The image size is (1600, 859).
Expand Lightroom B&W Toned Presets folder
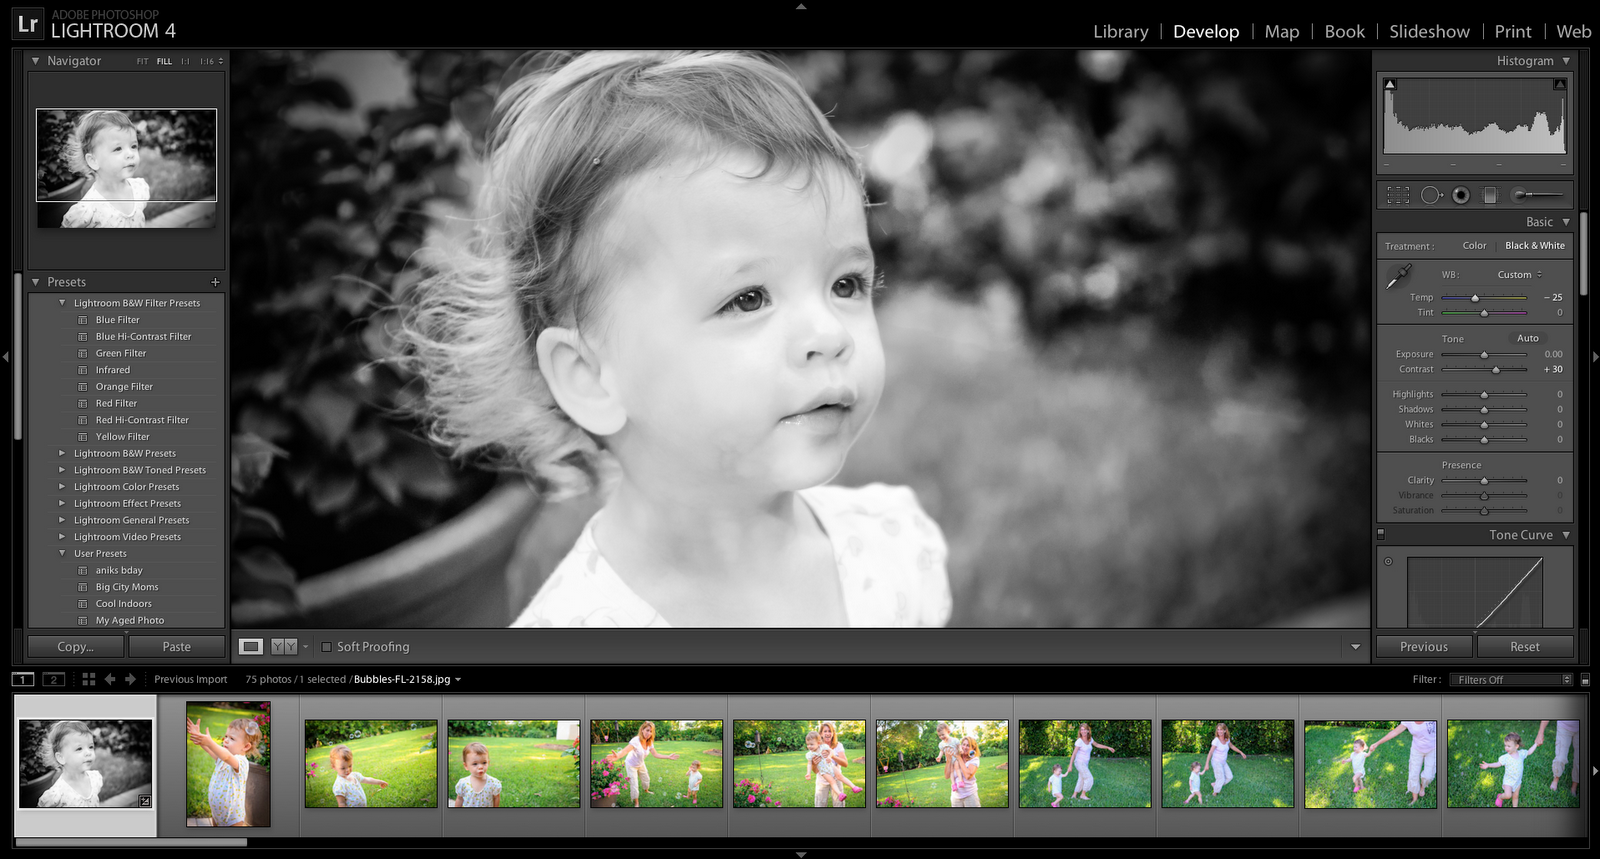tap(62, 470)
